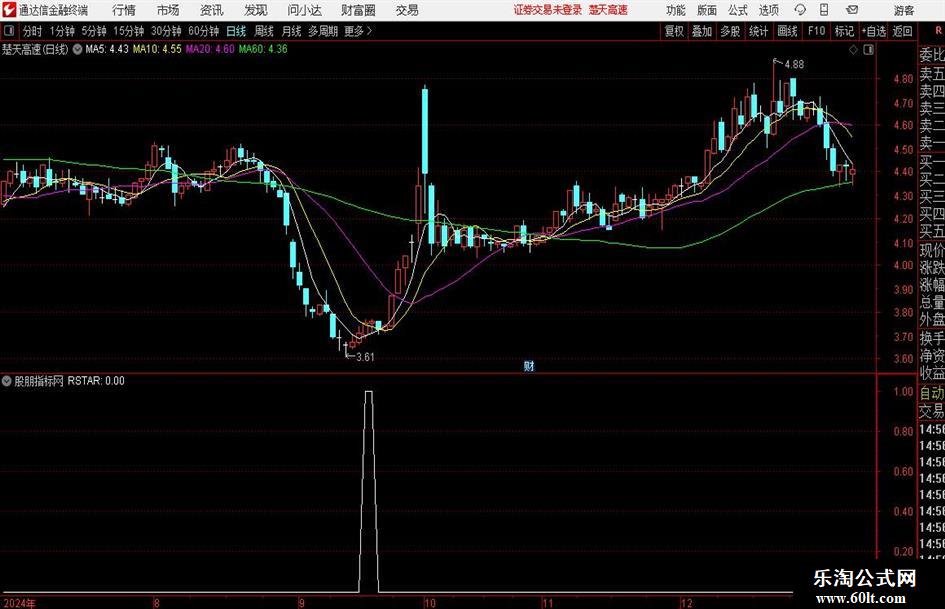Switch to the 30分钟 period tab
This screenshot has height=609, width=945.
point(166,31)
